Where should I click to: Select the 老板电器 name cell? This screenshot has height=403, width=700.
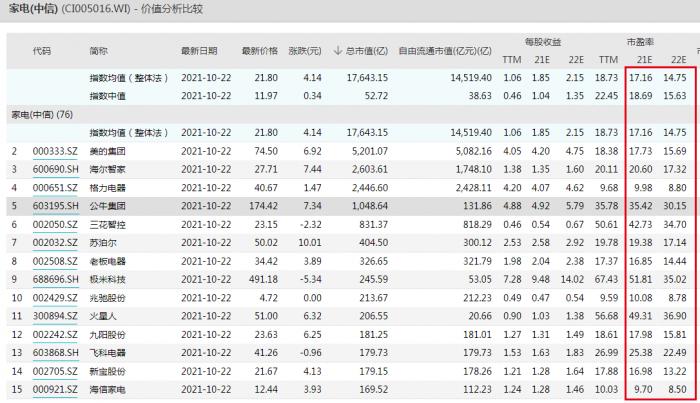pos(108,261)
